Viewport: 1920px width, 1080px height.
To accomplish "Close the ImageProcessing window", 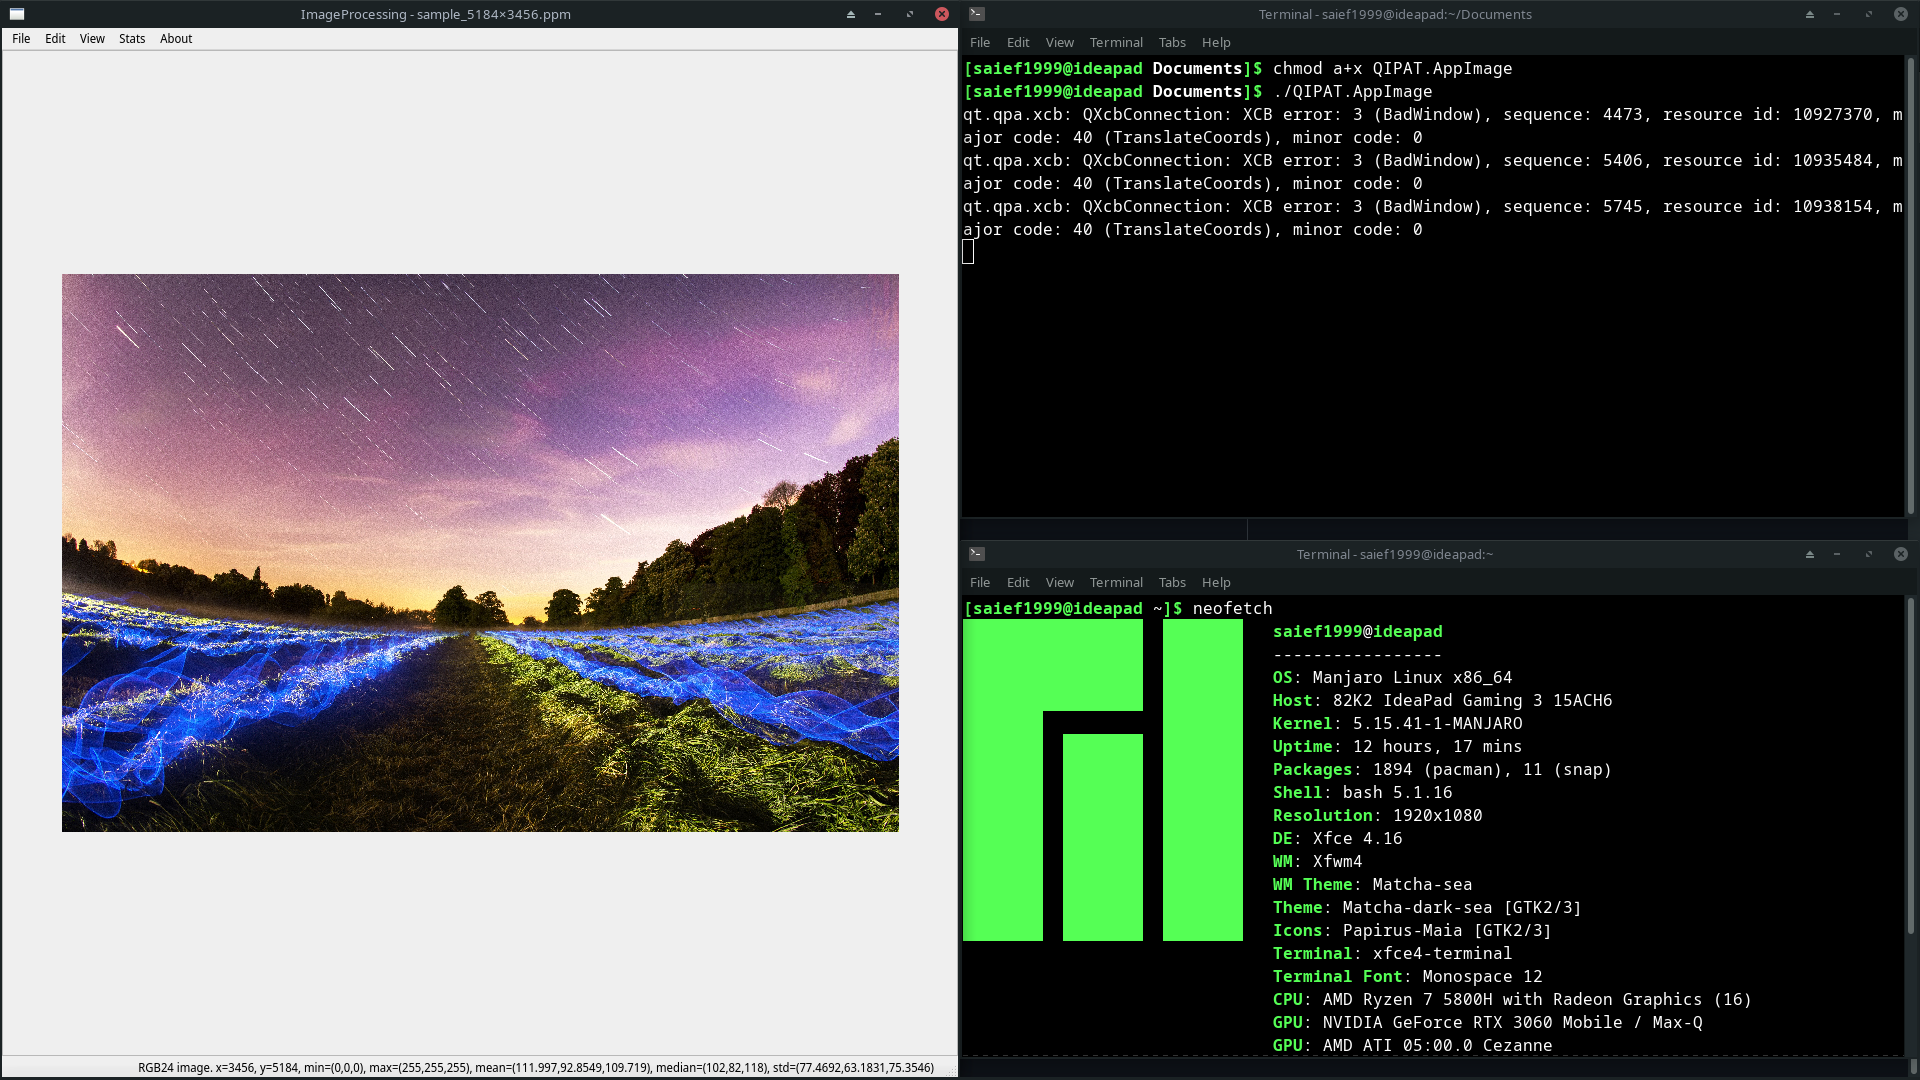I will pos(941,14).
